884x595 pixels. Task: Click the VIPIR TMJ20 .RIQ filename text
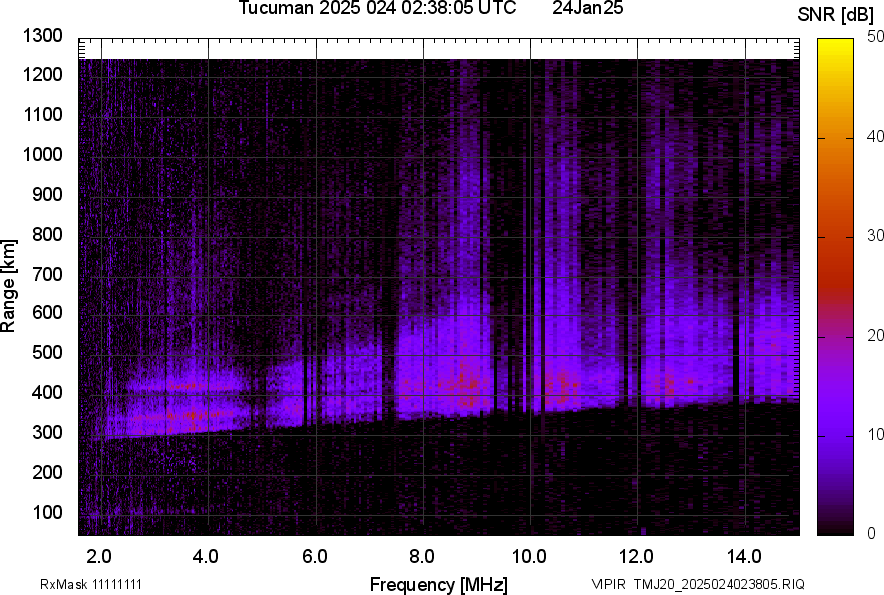point(697,584)
